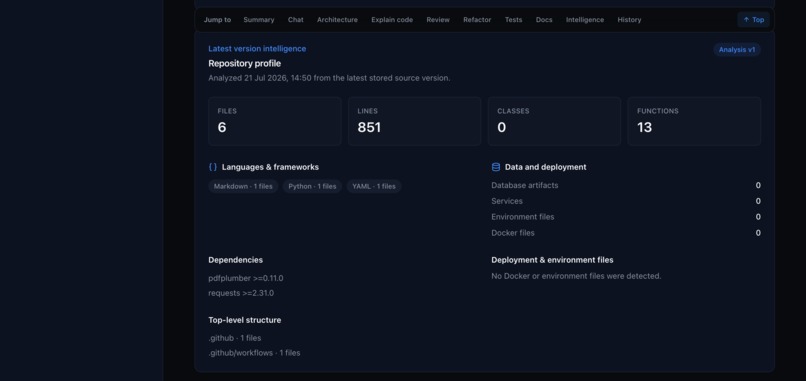
Task: Click the pdfplumber >=0.11.0 dependency
Action: click(246, 278)
